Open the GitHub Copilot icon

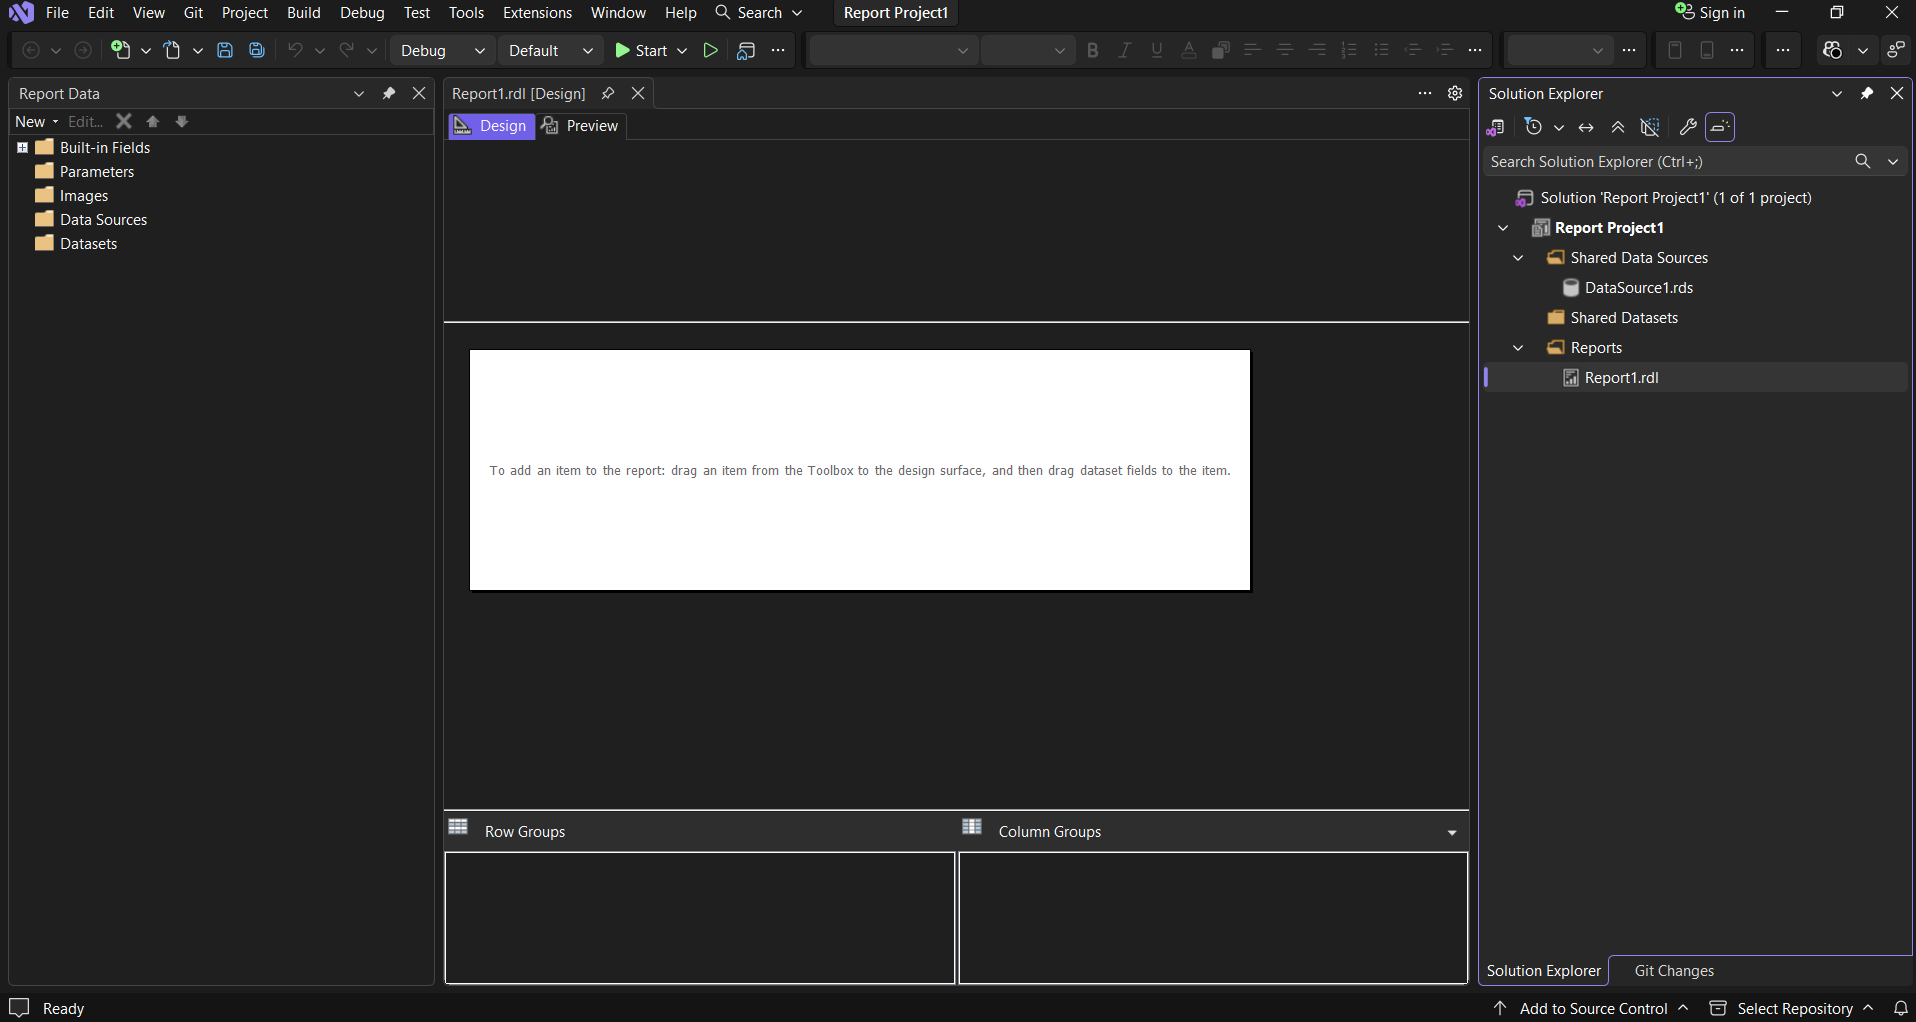(1832, 50)
